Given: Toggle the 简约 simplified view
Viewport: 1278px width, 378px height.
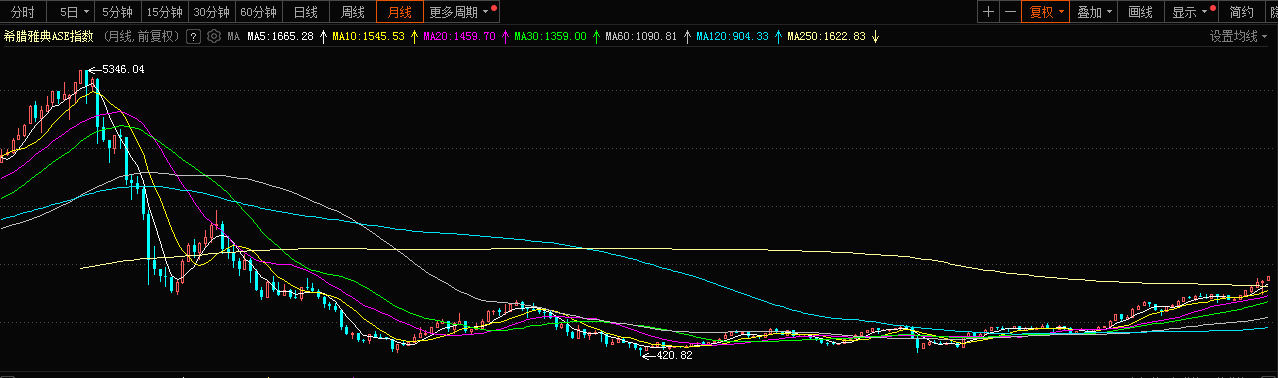Looking at the screenshot, I should [1241, 12].
